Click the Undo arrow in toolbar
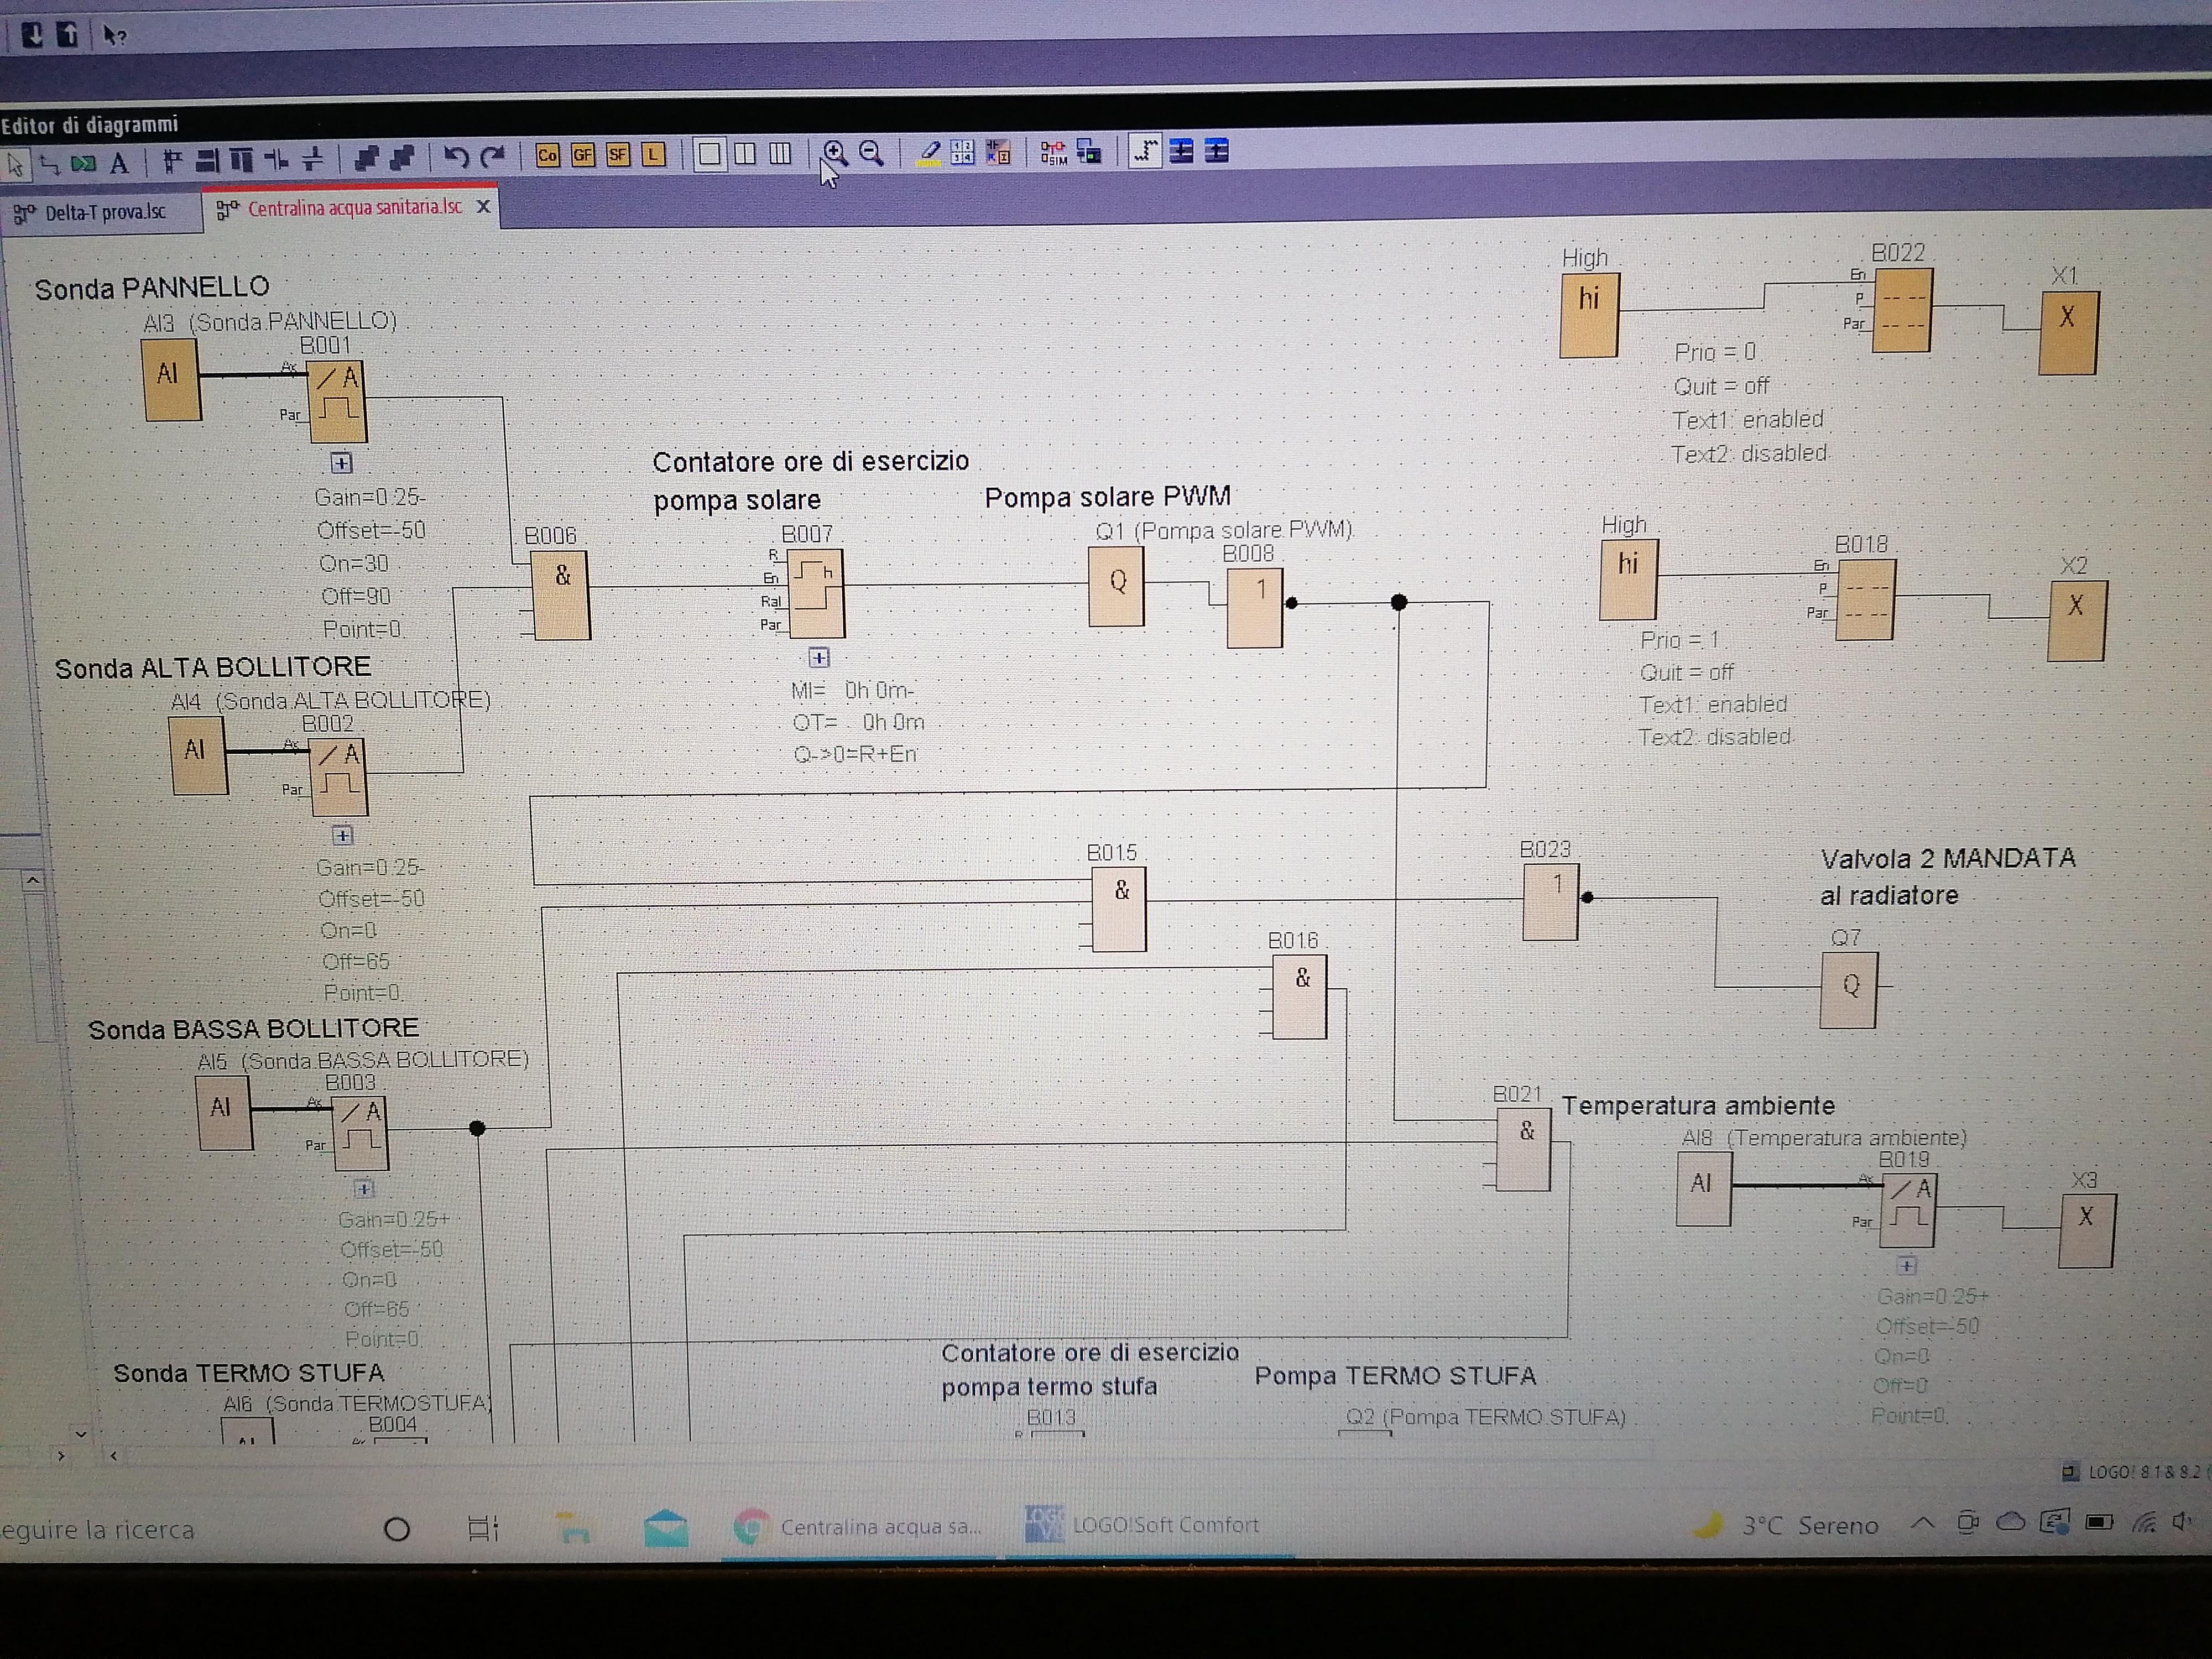 [x=456, y=157]
